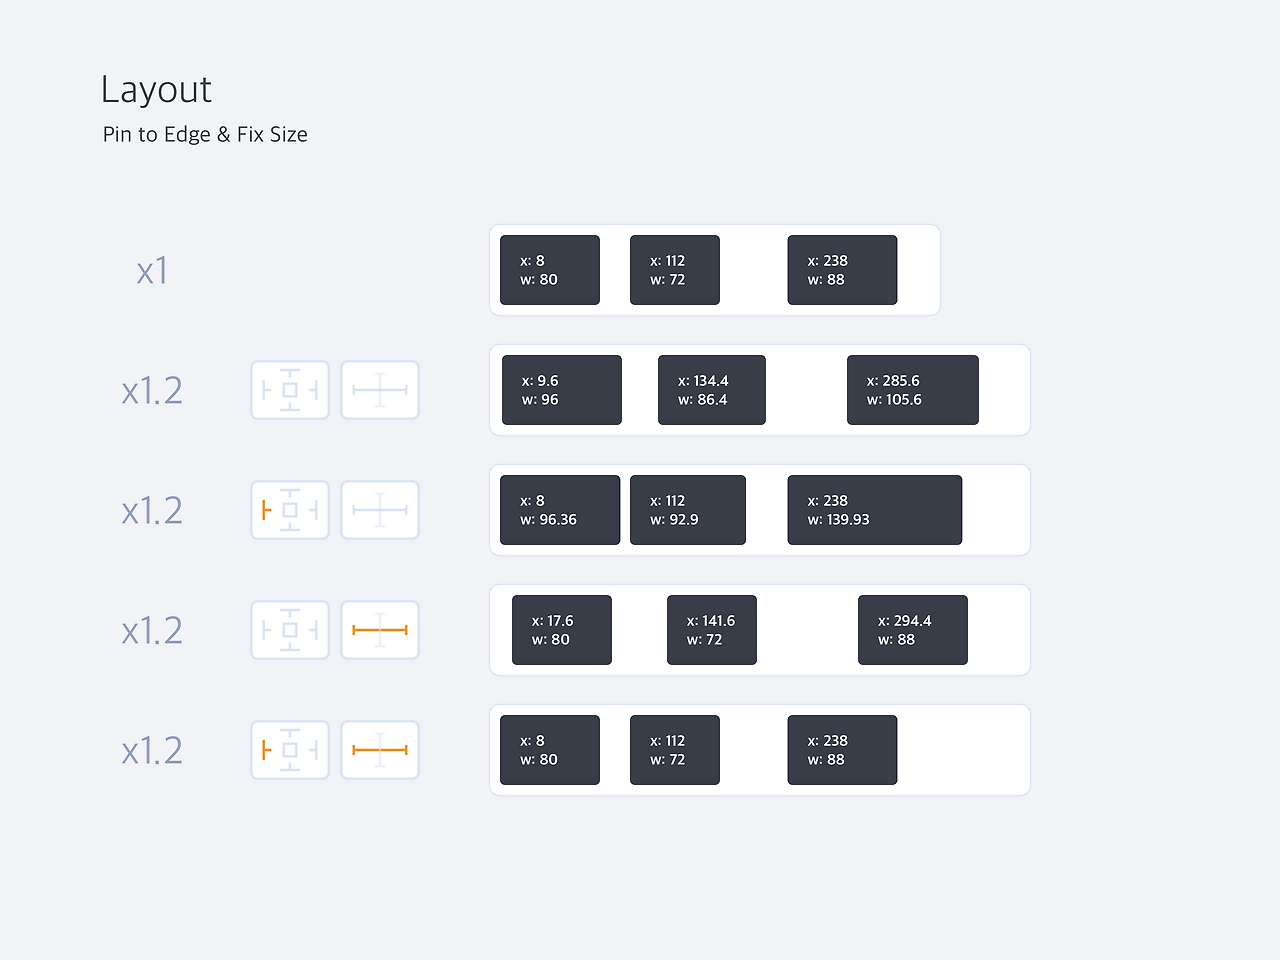Click the box with w: 139.93
This screenshot has height=960, width=1280.
coord(875,510)
